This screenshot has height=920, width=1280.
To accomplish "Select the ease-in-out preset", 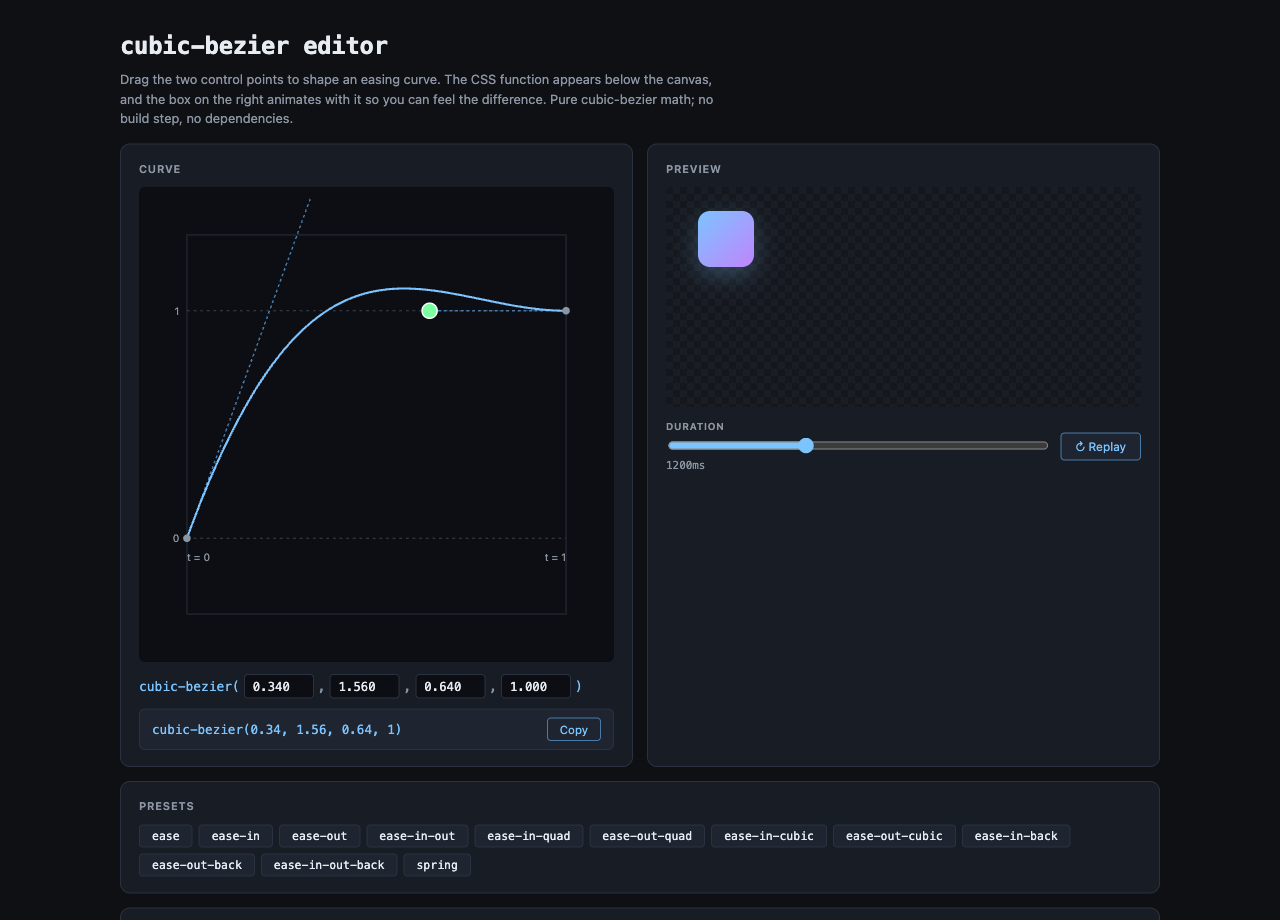I will click(x=417, y=836).
